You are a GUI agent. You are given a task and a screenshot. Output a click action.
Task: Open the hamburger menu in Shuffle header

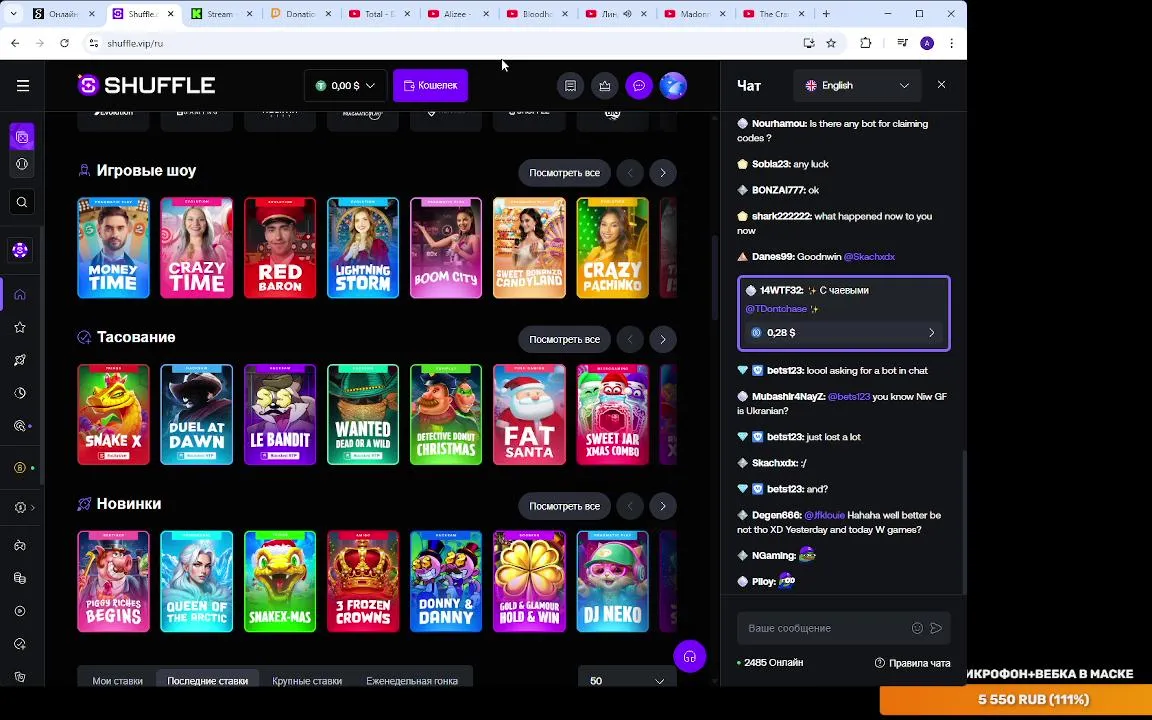point(23,86)
